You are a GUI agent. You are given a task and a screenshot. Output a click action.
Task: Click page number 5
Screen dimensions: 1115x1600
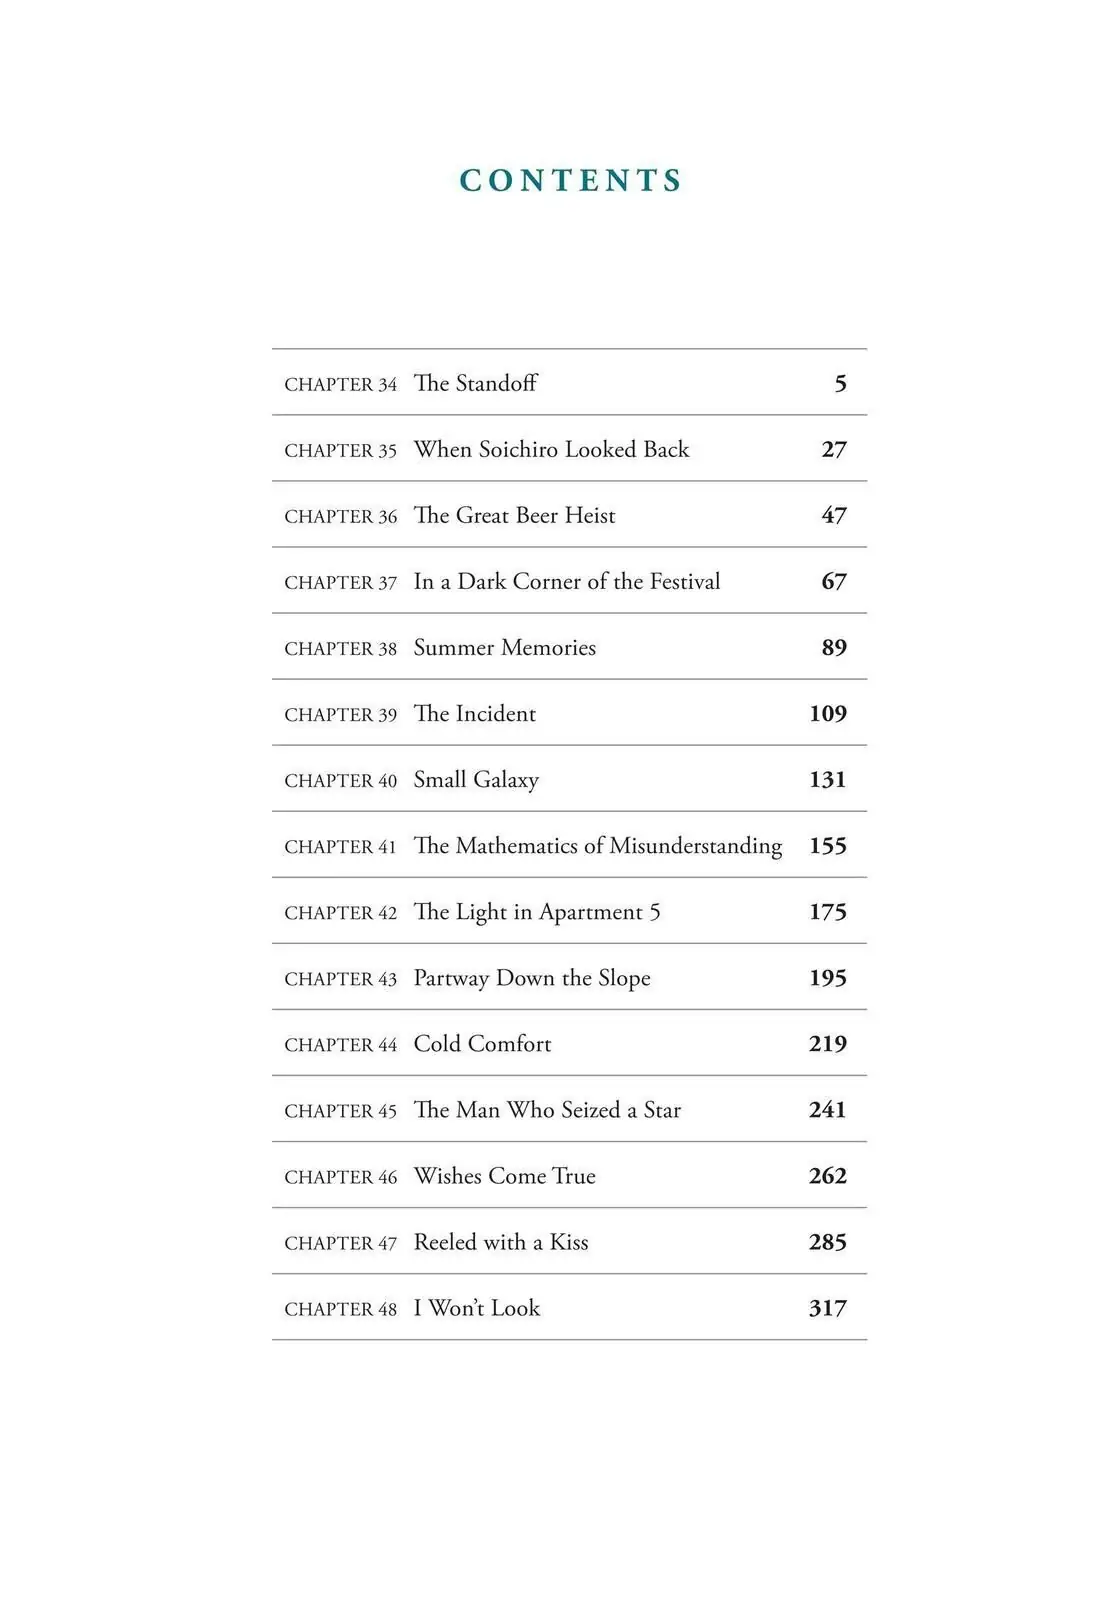840,384
